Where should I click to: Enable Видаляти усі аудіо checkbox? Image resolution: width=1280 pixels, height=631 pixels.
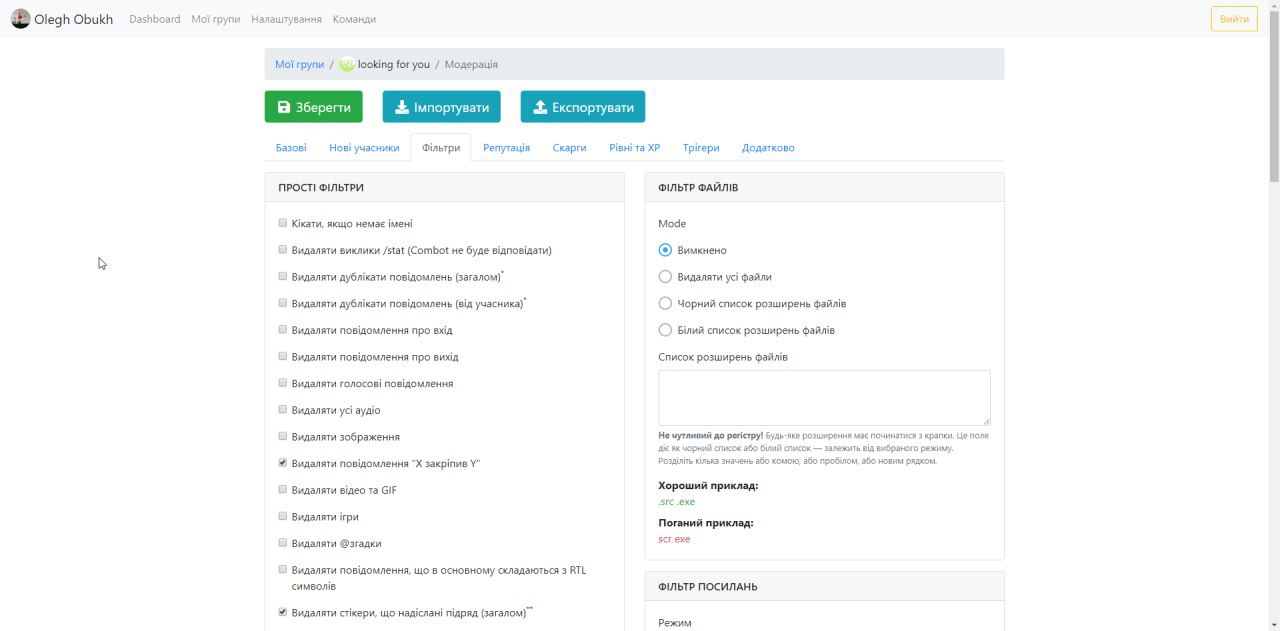coord(283,409)
